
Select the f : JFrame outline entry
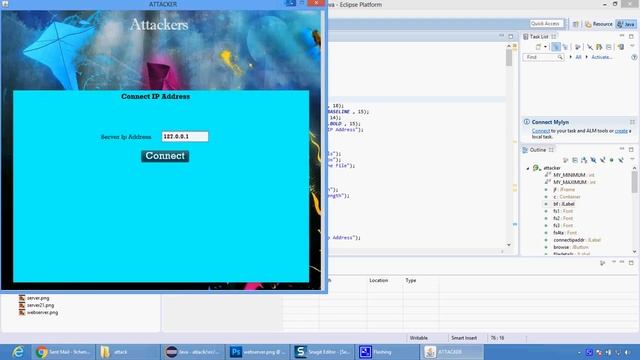[564, 189]
